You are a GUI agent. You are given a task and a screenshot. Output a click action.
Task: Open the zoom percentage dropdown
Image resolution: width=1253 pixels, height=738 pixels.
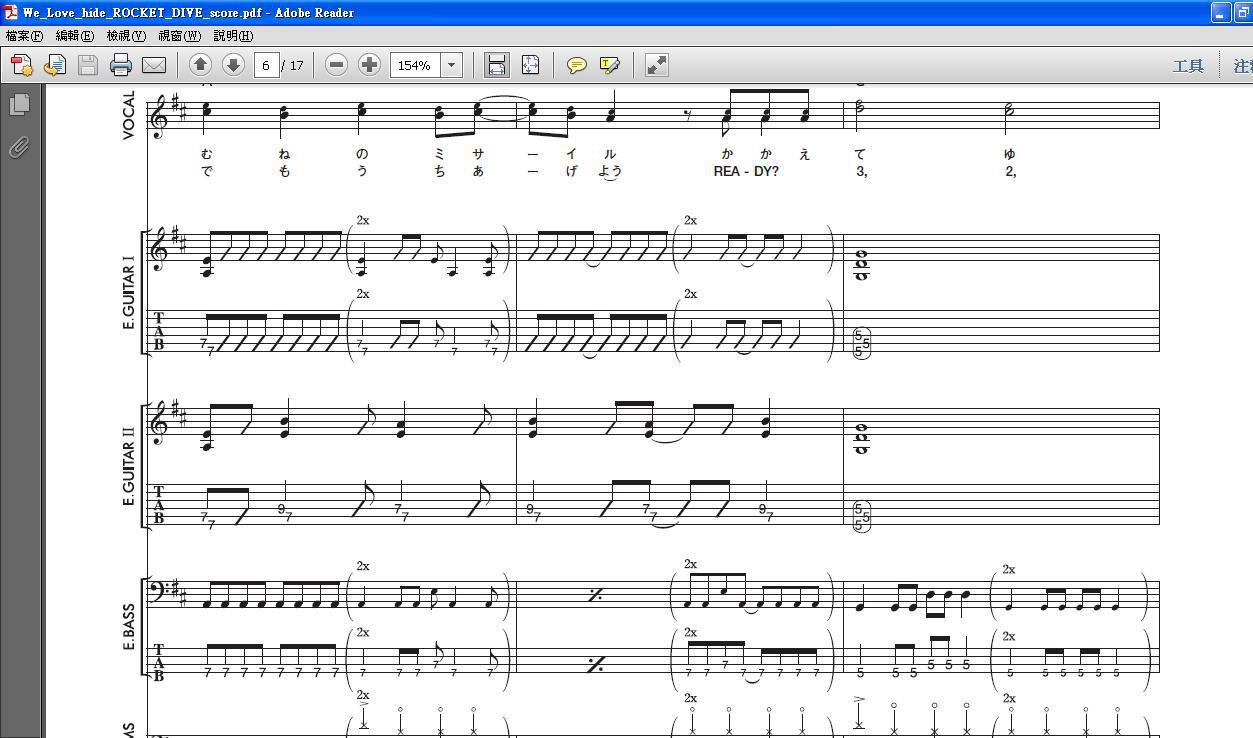tap(451, 65)
